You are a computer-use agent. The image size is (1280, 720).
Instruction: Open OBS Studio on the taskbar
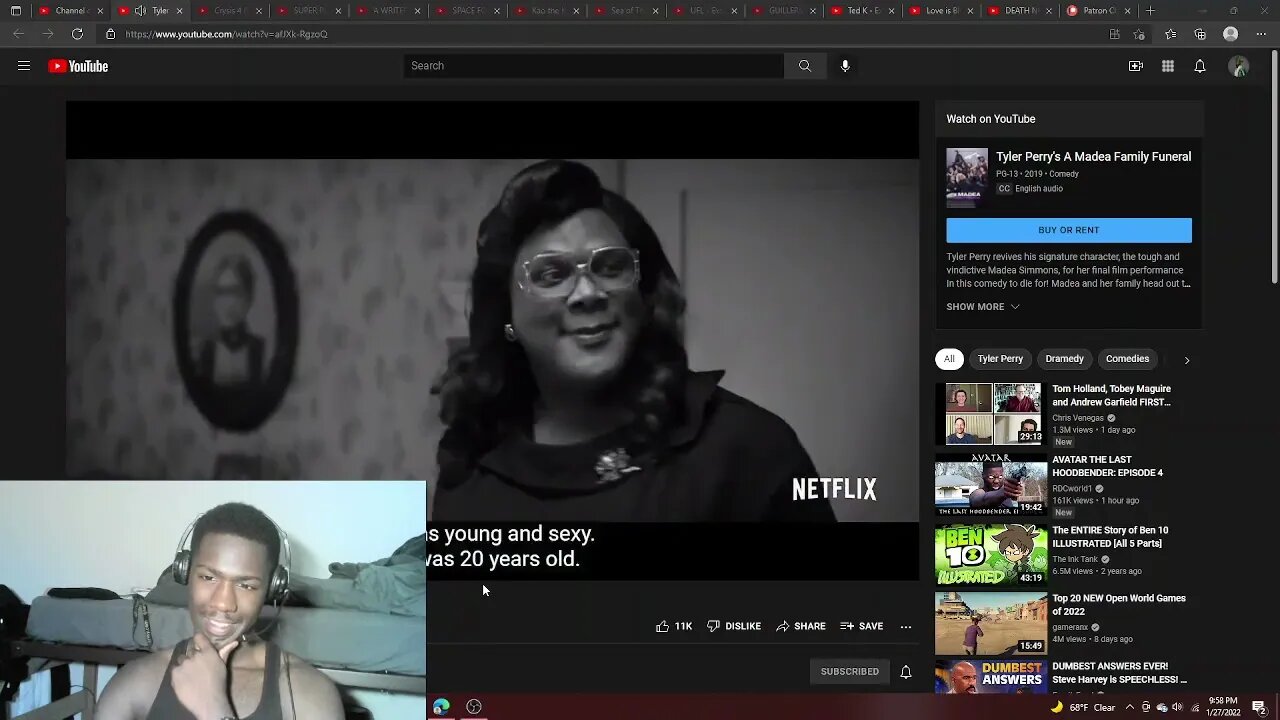tap(474, 707)
